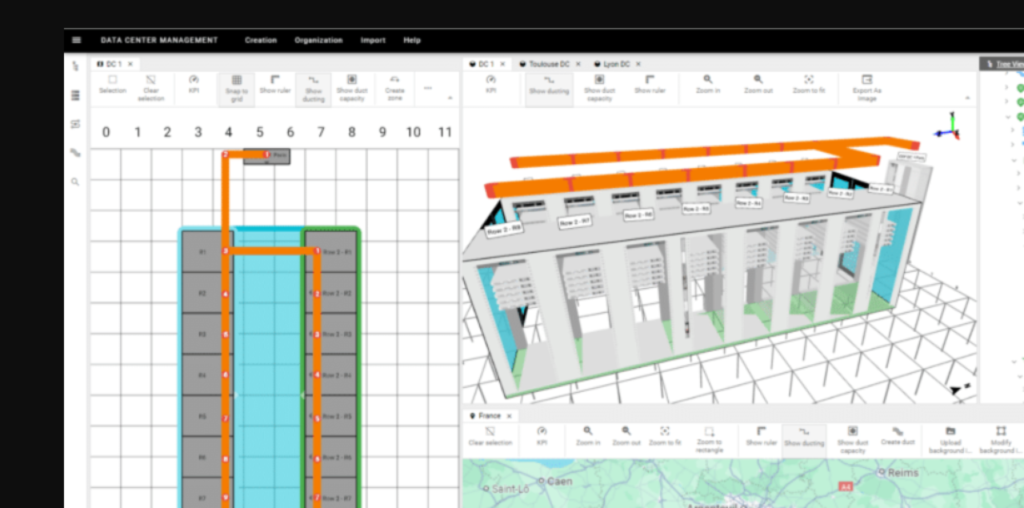Click DATA CENTER MANAGEMENT title
The width and height of the screenshot is (1024, 508).
[159, 40]
